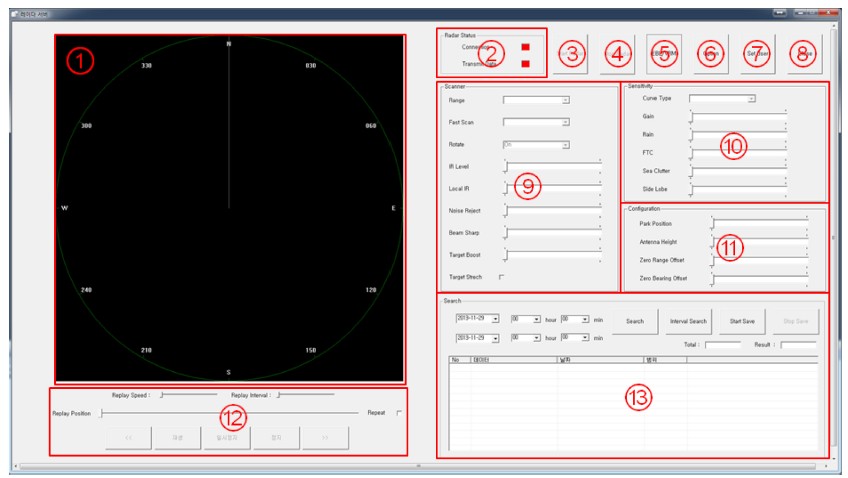Image resolution: width=848 pixels, height=478 pixels.
Task: Click the E label on radar display
Action: [393, 208]
